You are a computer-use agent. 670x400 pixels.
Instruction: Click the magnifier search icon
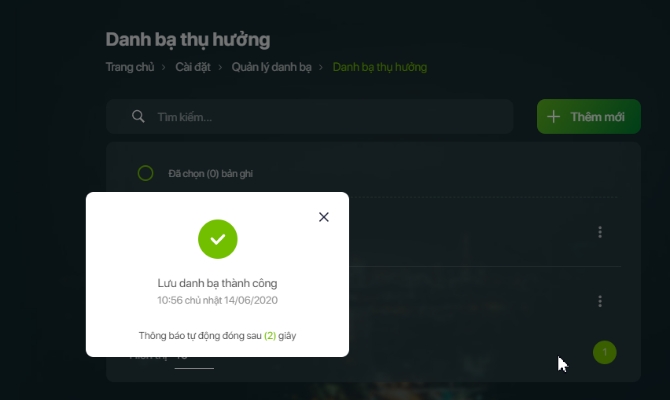138,116
